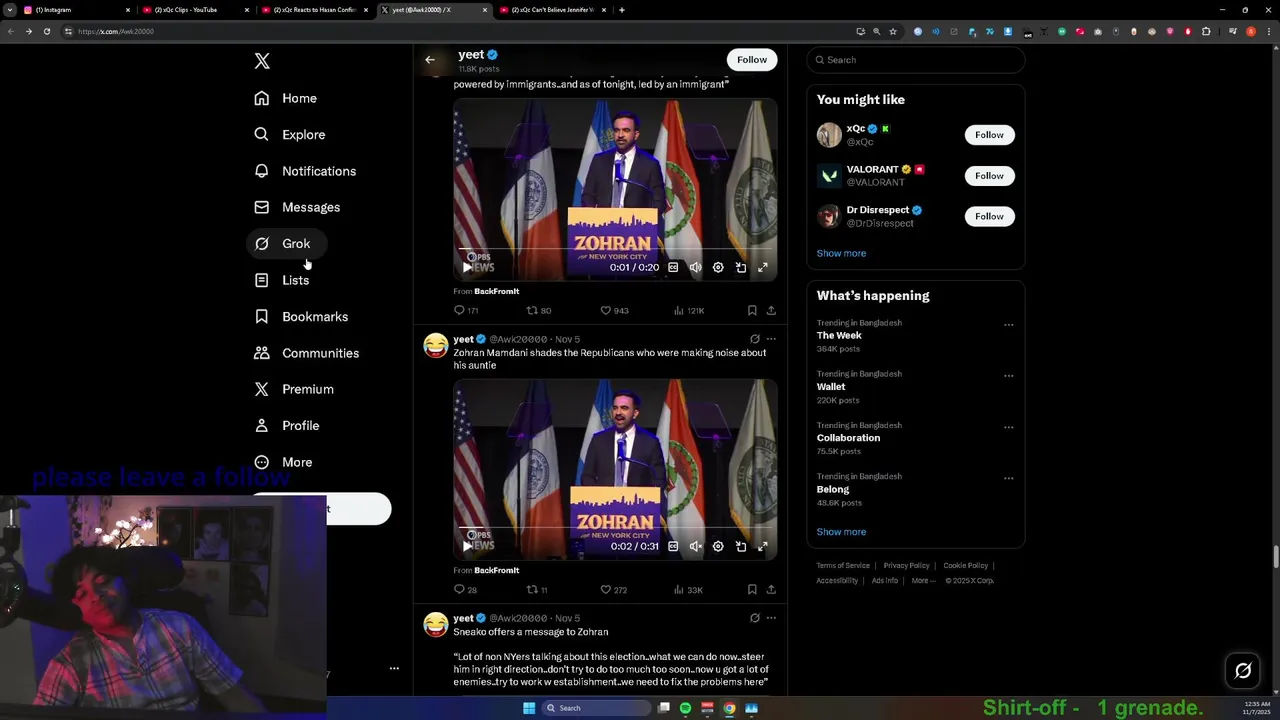Open more options on the Sneako post

771,618
